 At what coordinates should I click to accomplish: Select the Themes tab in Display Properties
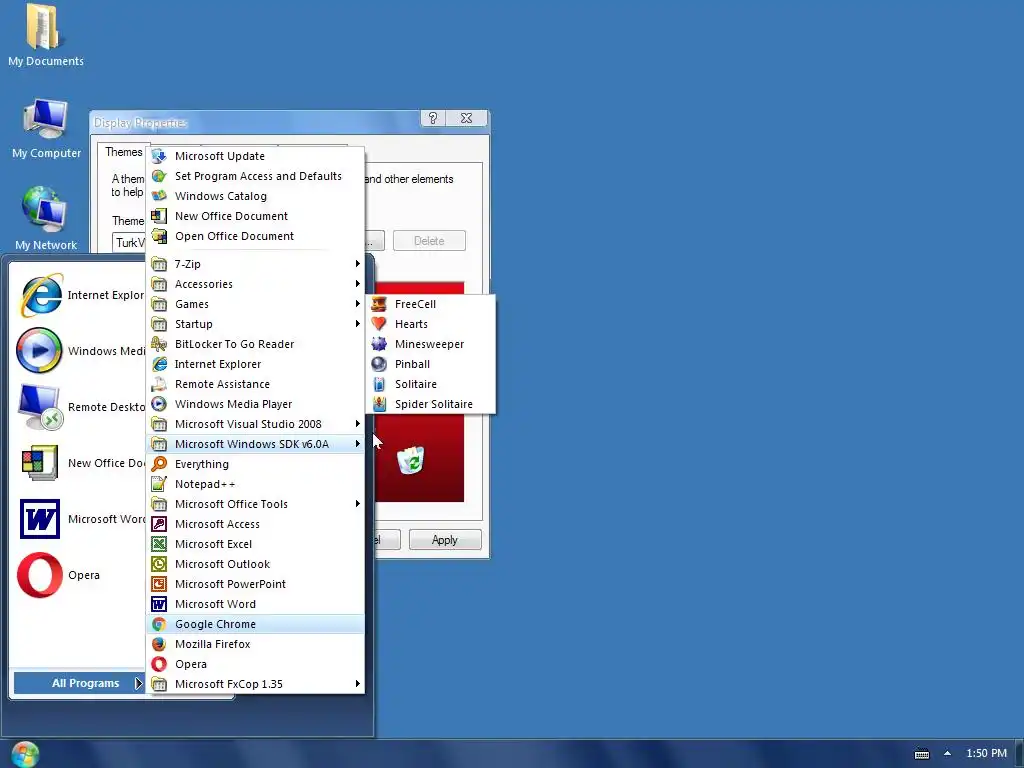[123, 152]
